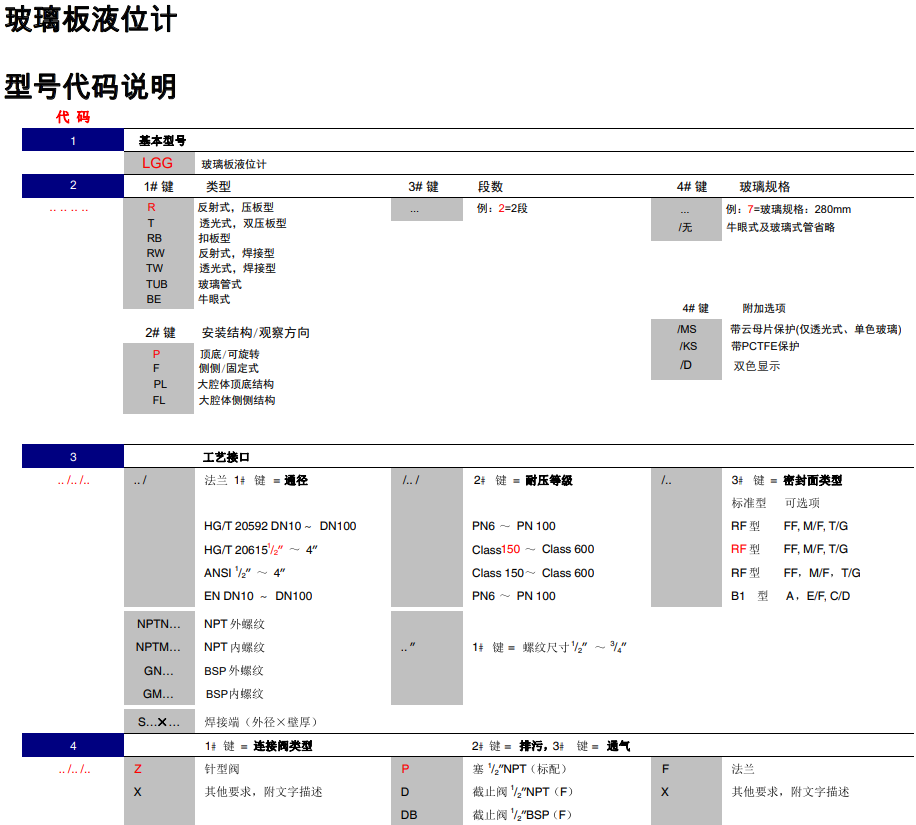
Task: Click the text EN DN10 ～ DN100
Action: pyautogui.click(x=258, y=596)
